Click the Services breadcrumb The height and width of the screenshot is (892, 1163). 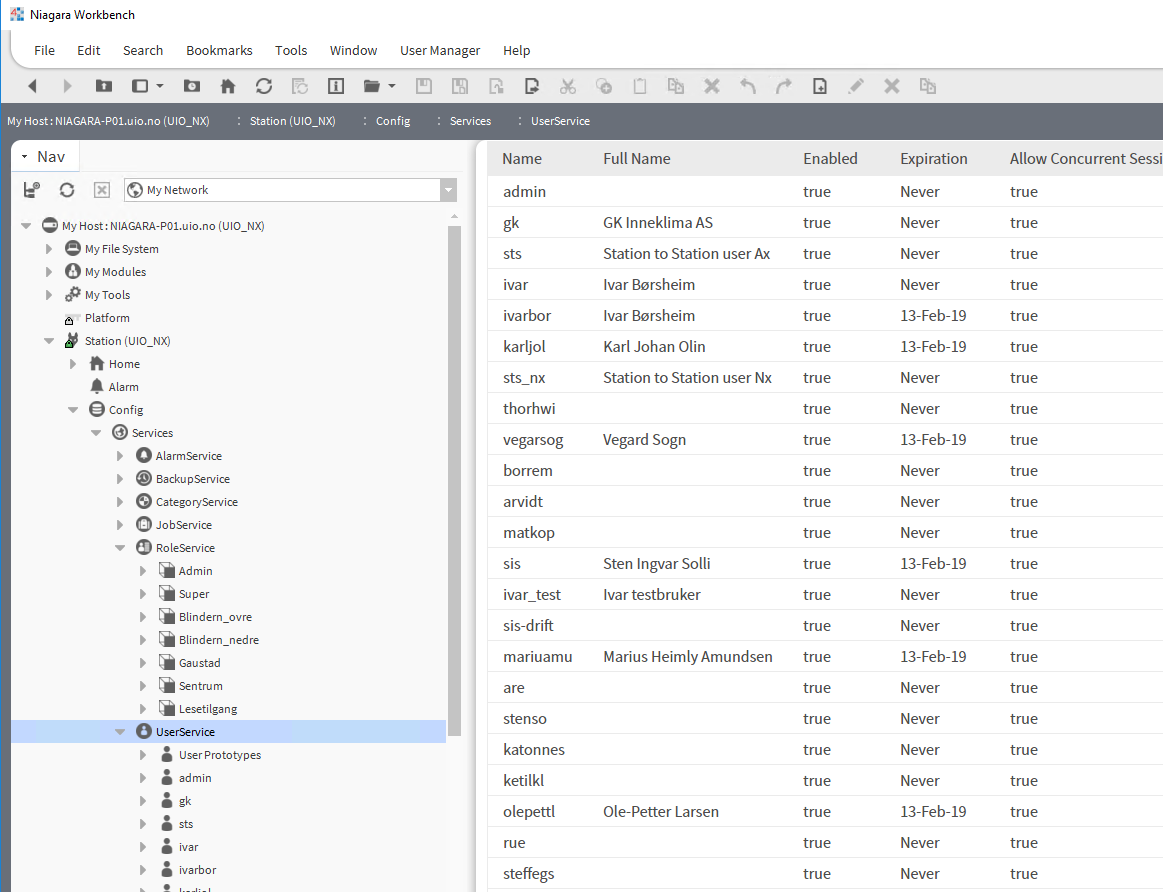470,121
